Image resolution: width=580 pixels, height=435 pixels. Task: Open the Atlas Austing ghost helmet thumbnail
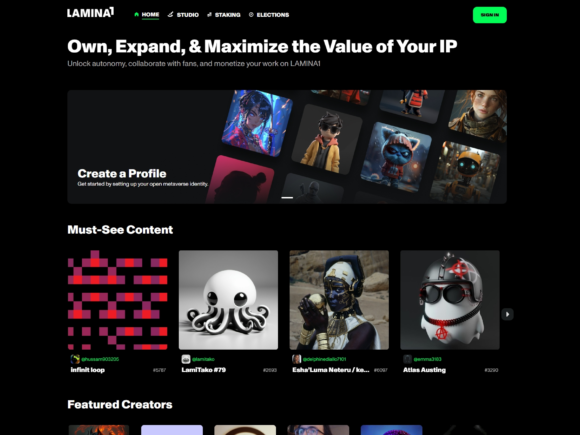(x=450, y=300)
